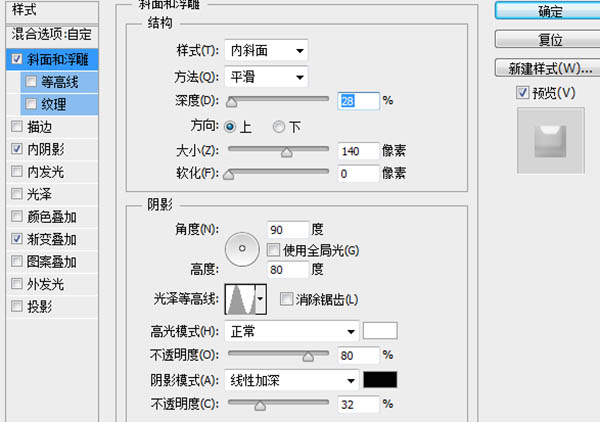Expand the 光泽等高线 preset arrow
This screenshot has height=422, width=600.
(261, 299)
